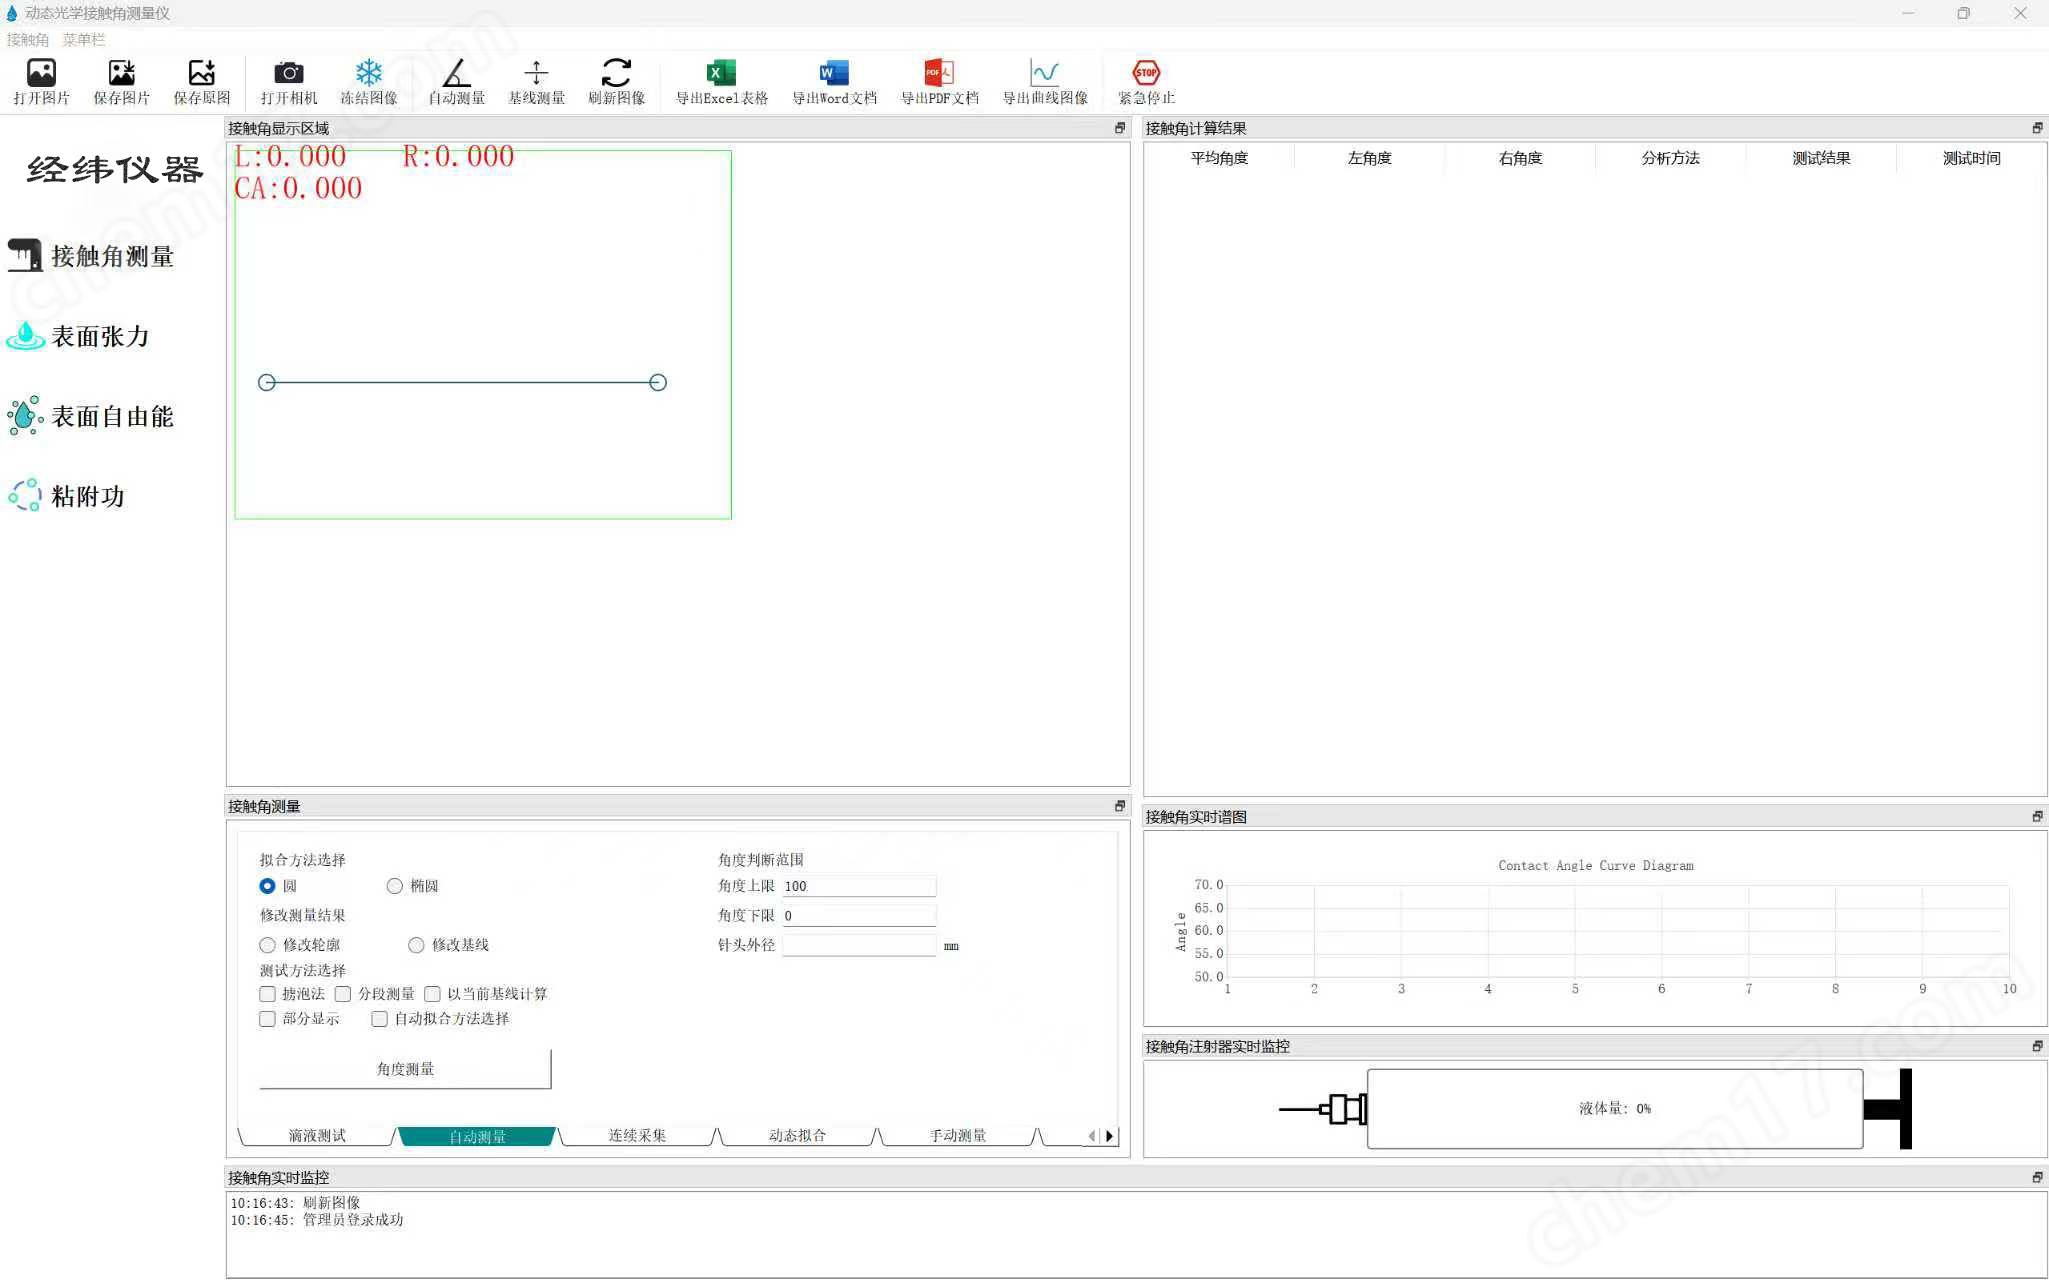Undock the 接触角测量 panel float button

coord(1120,806)
